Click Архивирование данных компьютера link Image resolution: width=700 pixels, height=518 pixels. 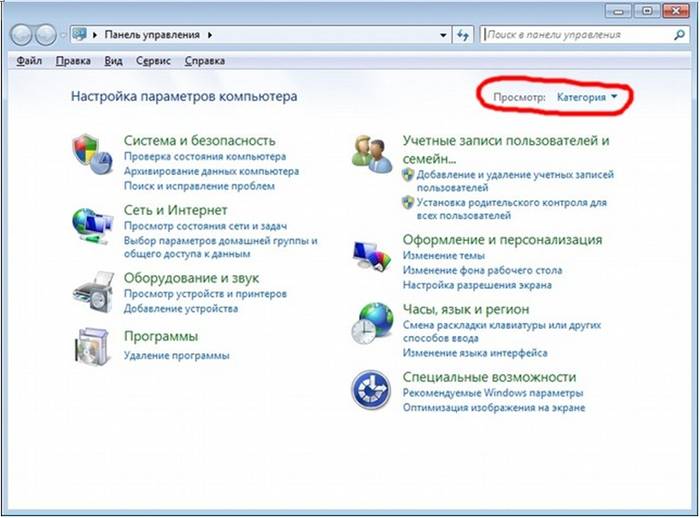coord(211,171)
